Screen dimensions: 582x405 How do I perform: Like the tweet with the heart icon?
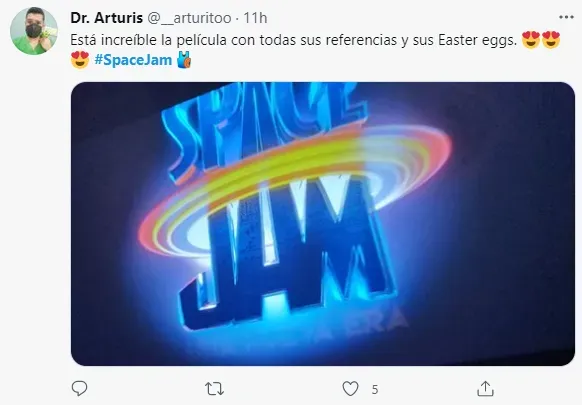coord(350,389)
